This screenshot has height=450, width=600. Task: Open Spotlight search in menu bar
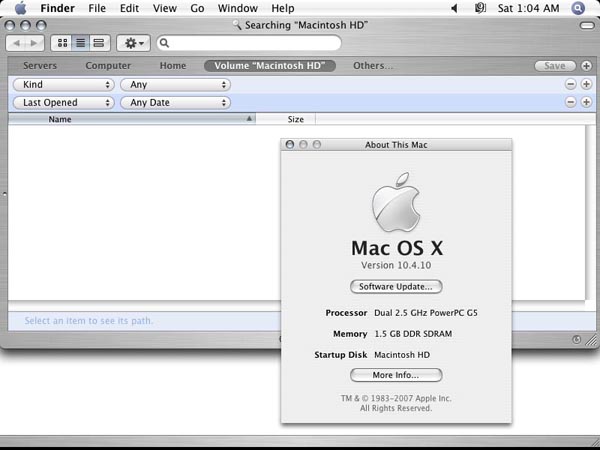point(578,8)
